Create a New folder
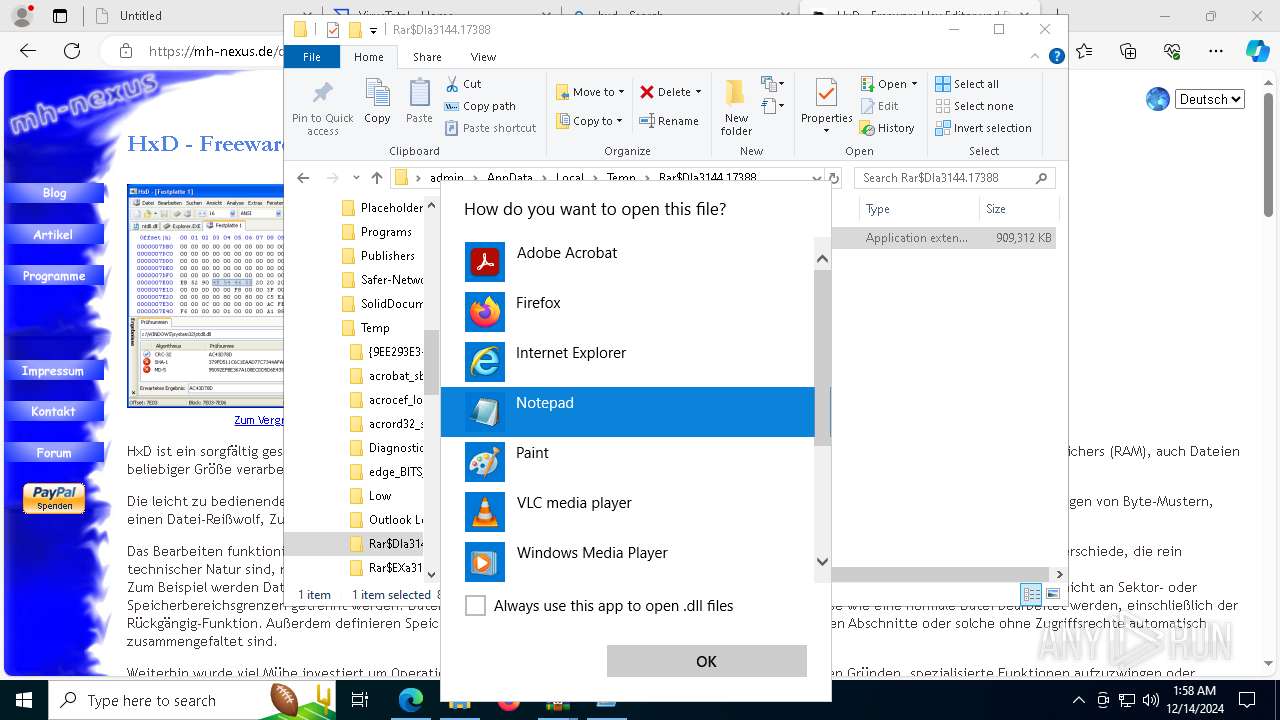1280x720 pixels. click(x=736, y=107)
